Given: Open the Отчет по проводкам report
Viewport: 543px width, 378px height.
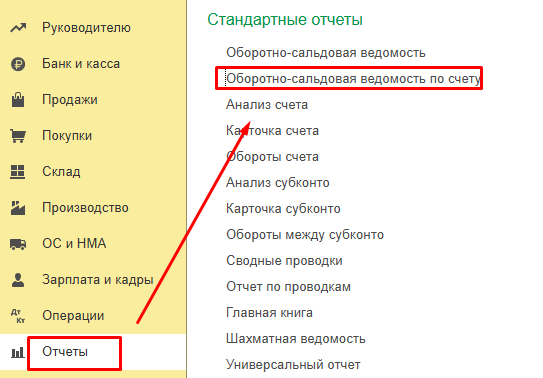Looking at the screenshot, I should coord(288,287).
